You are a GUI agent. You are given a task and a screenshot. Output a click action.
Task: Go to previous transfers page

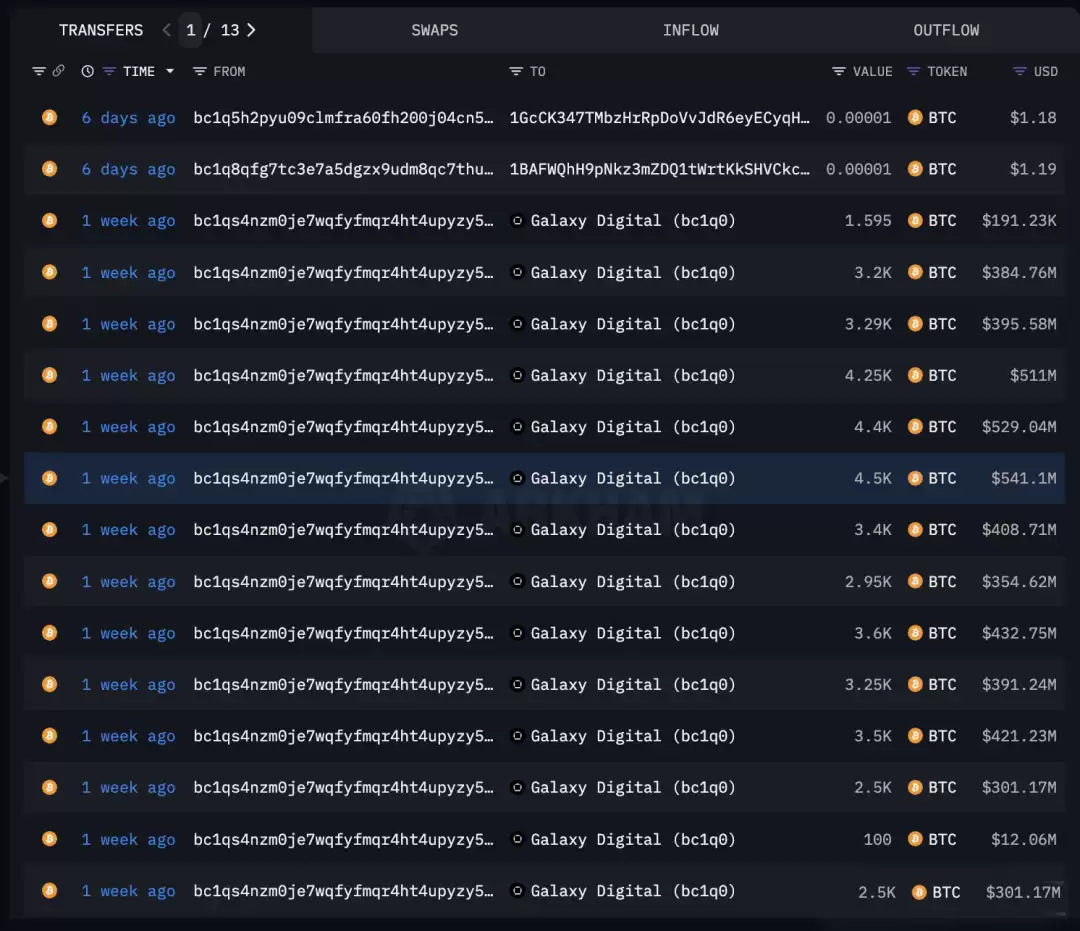tap(167, 30)
